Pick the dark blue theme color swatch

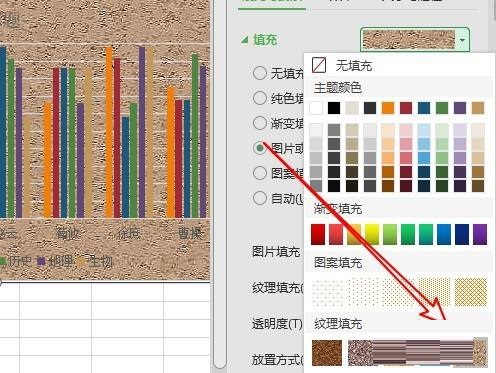(424, 108)
